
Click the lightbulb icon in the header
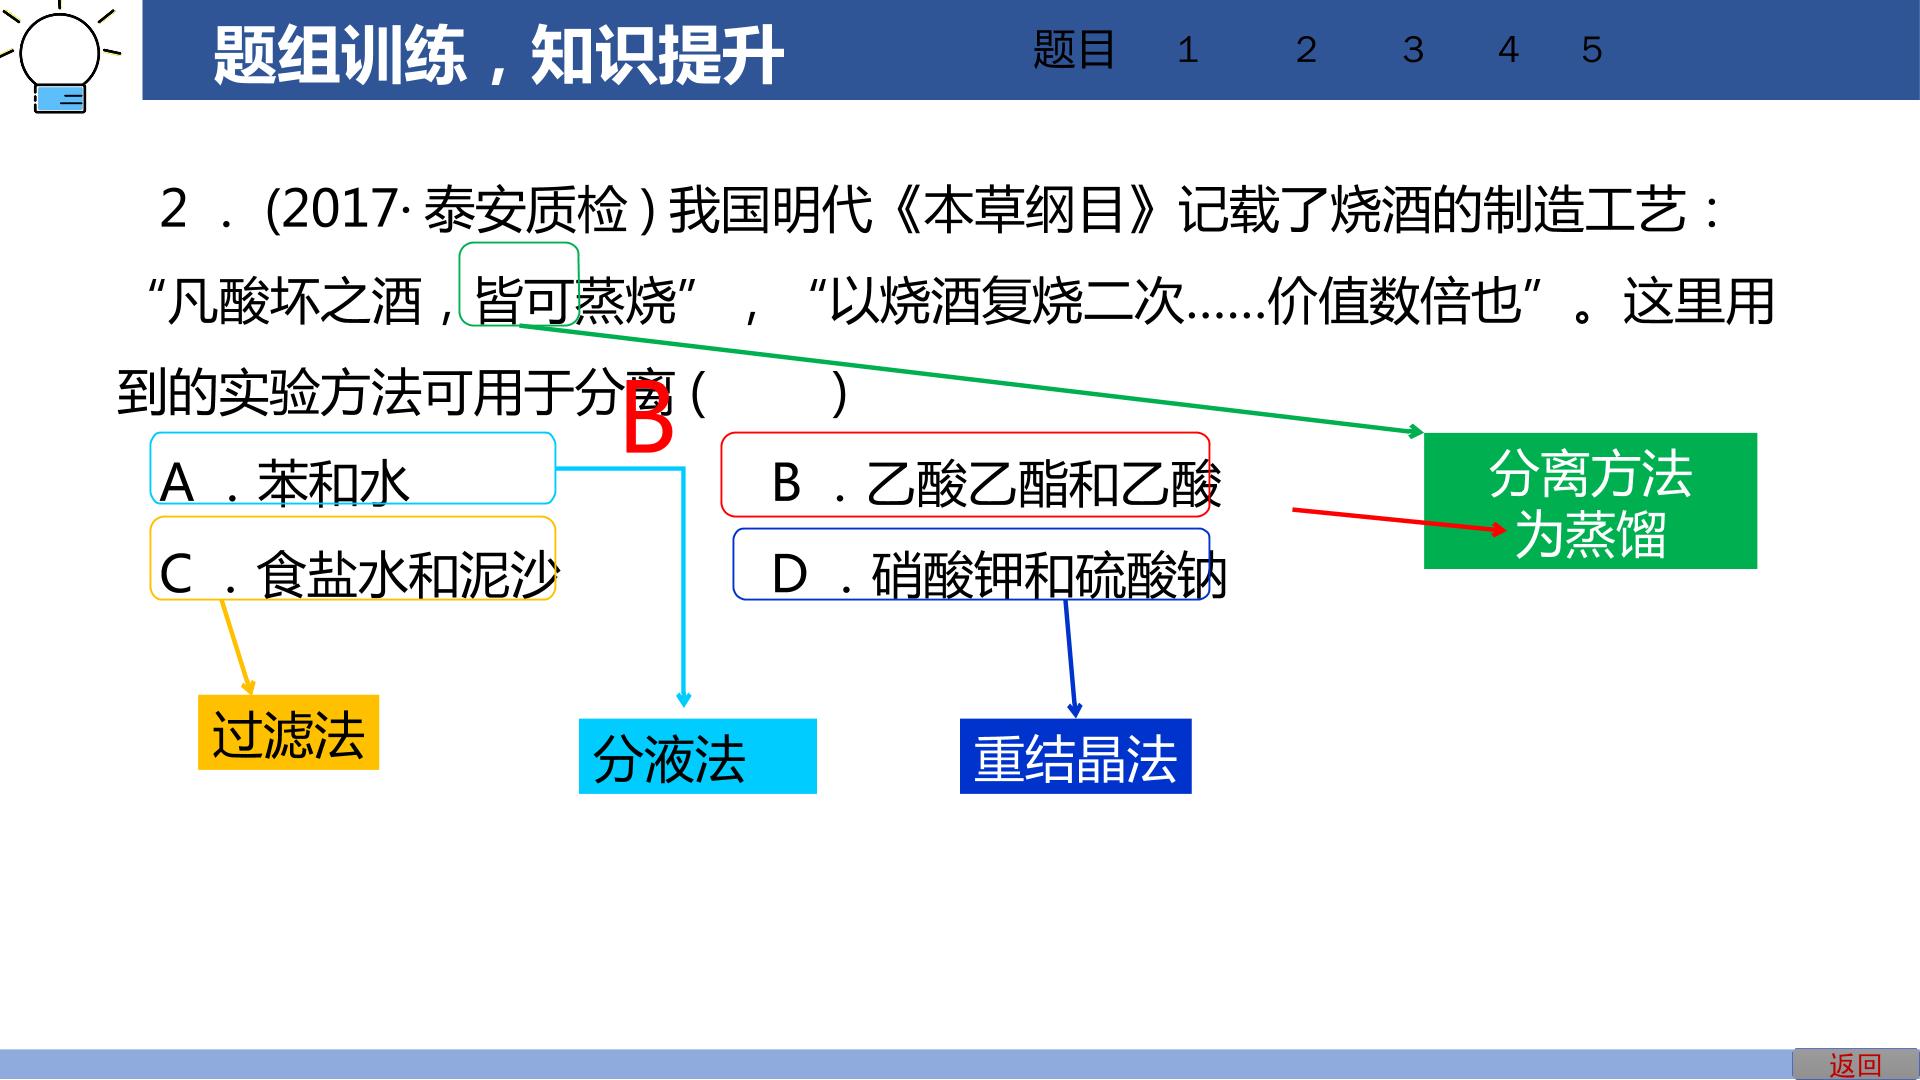[60, 56]
